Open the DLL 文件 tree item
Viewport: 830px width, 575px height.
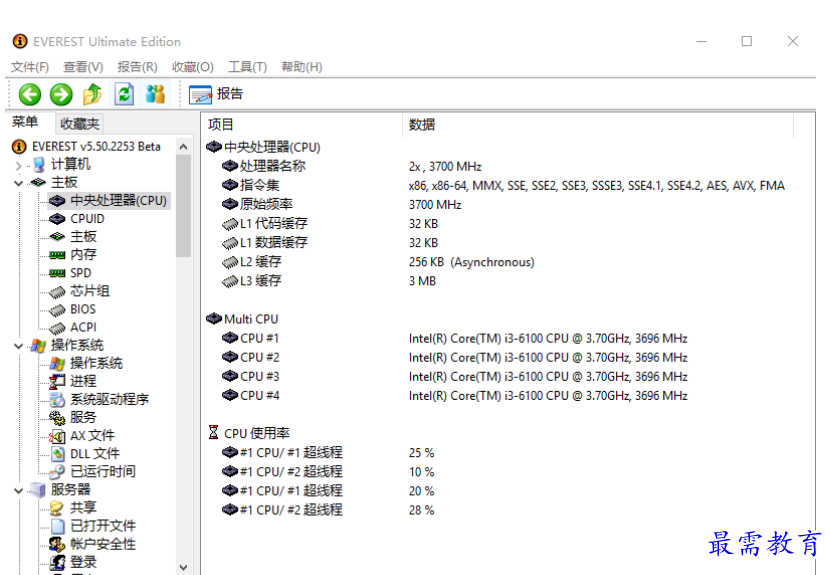tap(85, 454)
